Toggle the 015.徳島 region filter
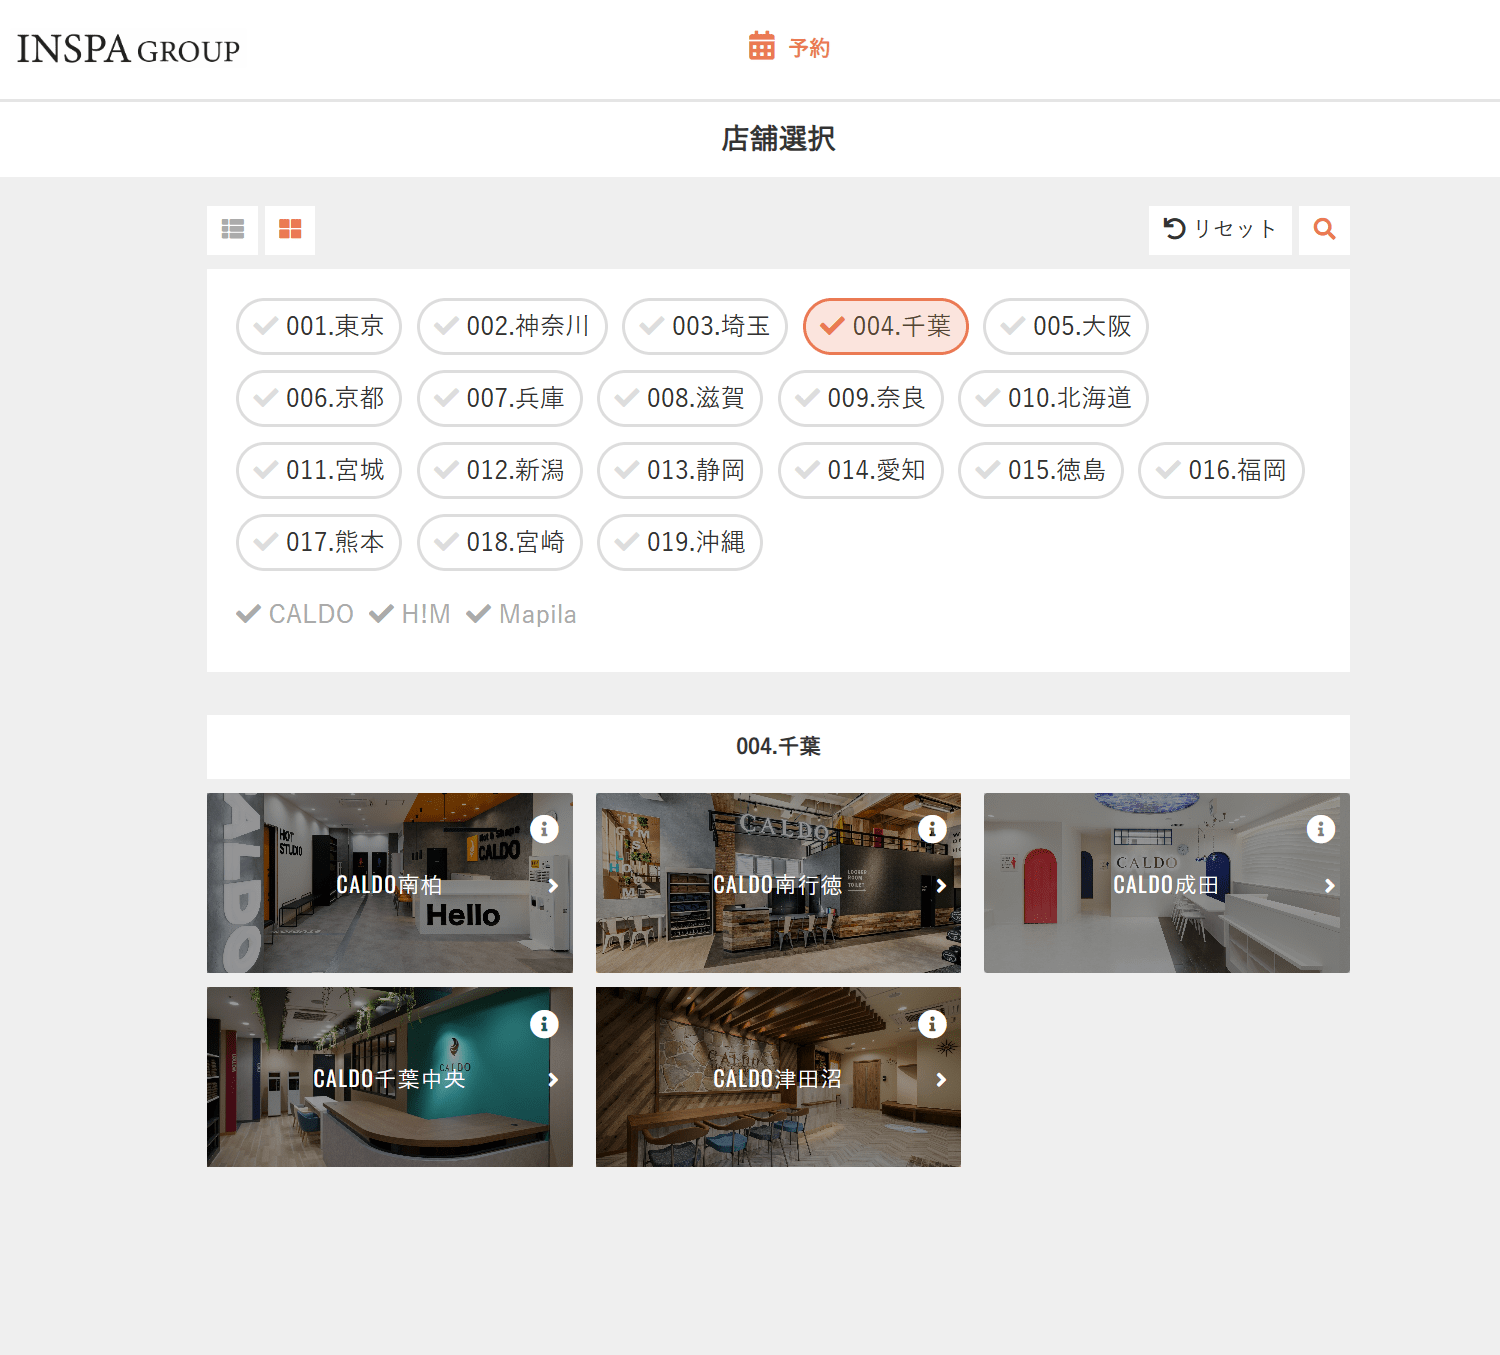Image resolution: width=1500 pixels, height=1355 pixels. coord(1041,470)
